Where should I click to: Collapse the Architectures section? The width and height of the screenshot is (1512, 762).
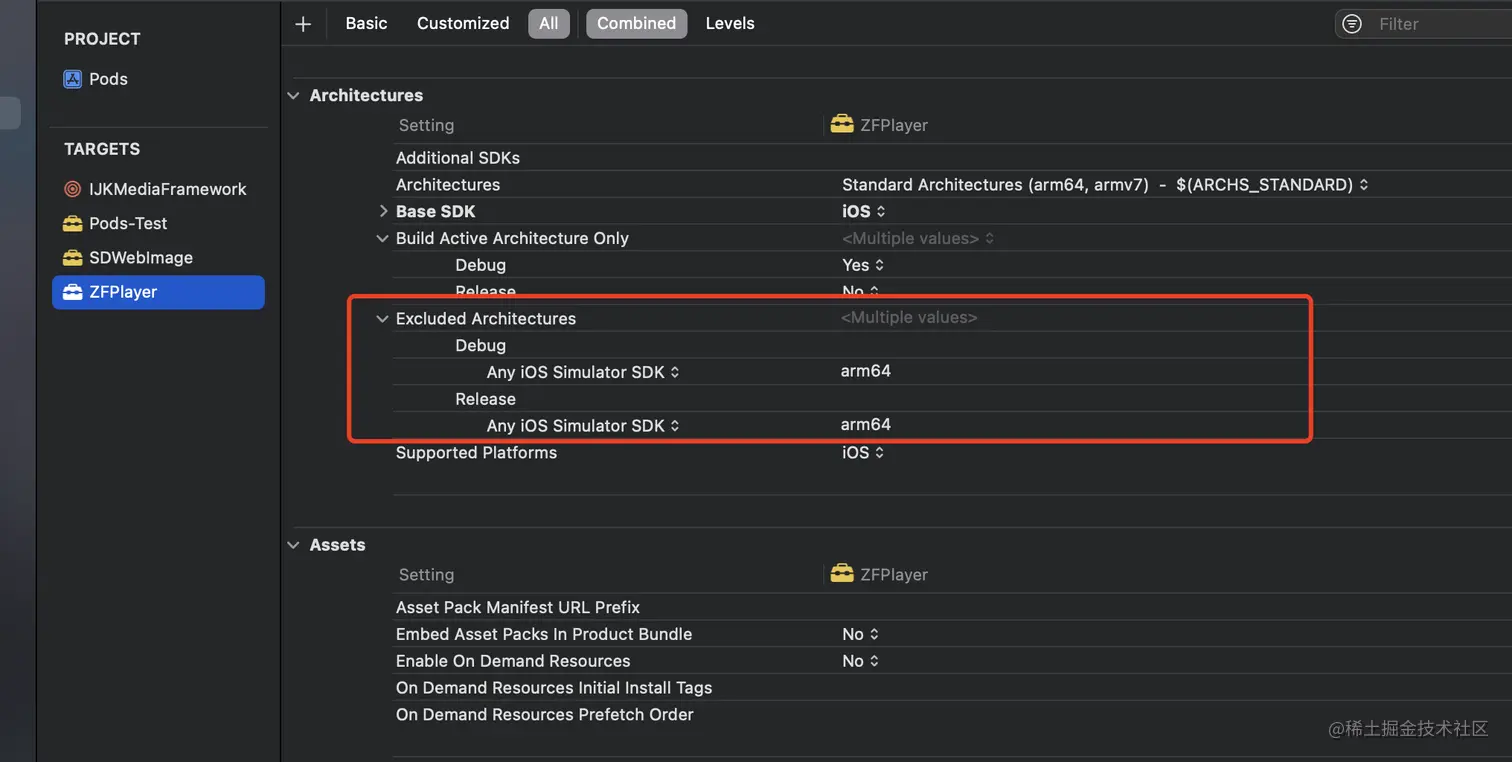click(293, 96)
